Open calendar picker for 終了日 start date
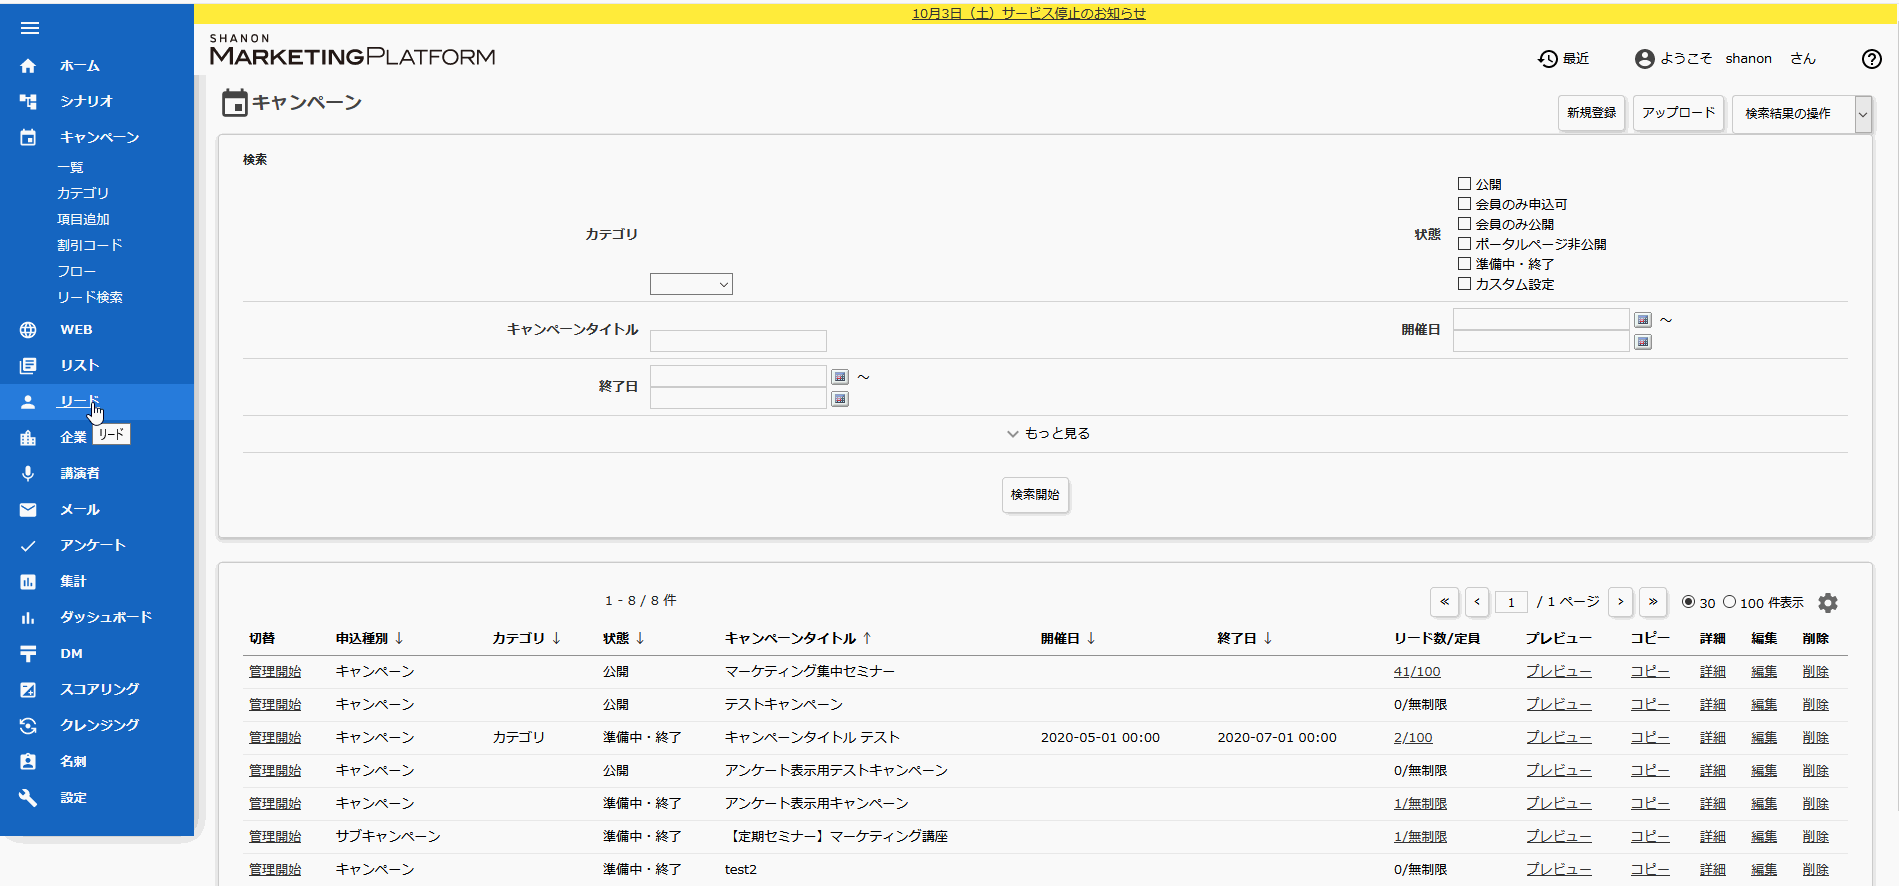 840,377
